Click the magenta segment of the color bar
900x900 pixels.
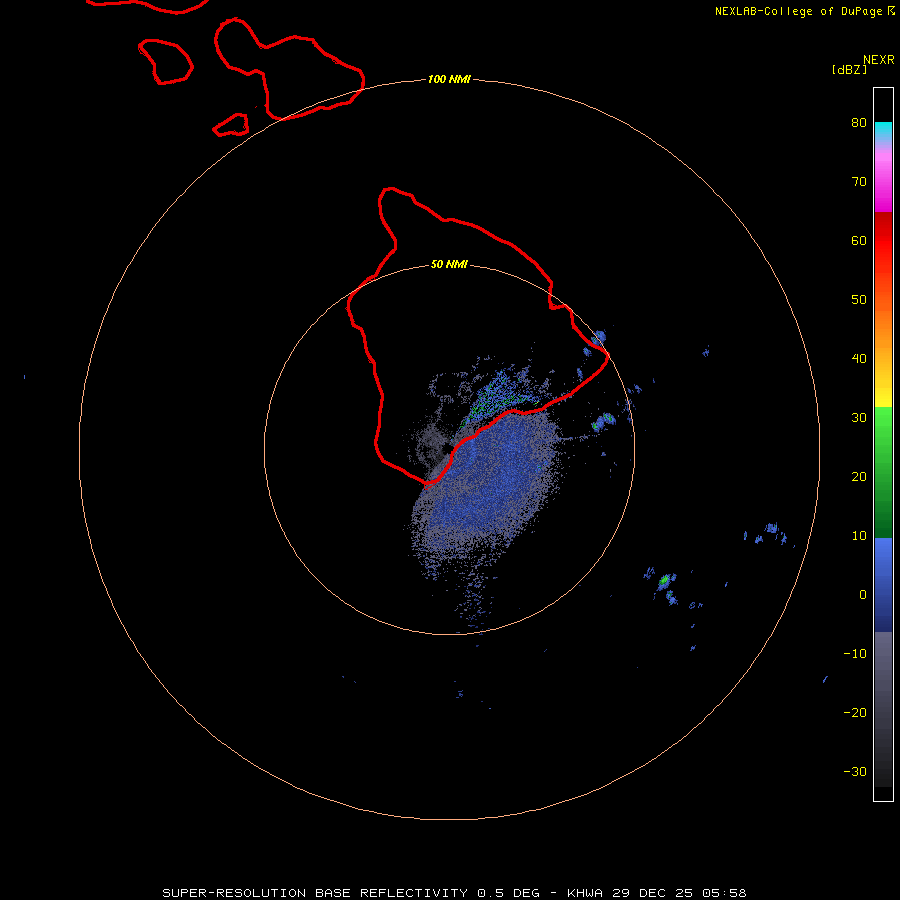[883, 184]
